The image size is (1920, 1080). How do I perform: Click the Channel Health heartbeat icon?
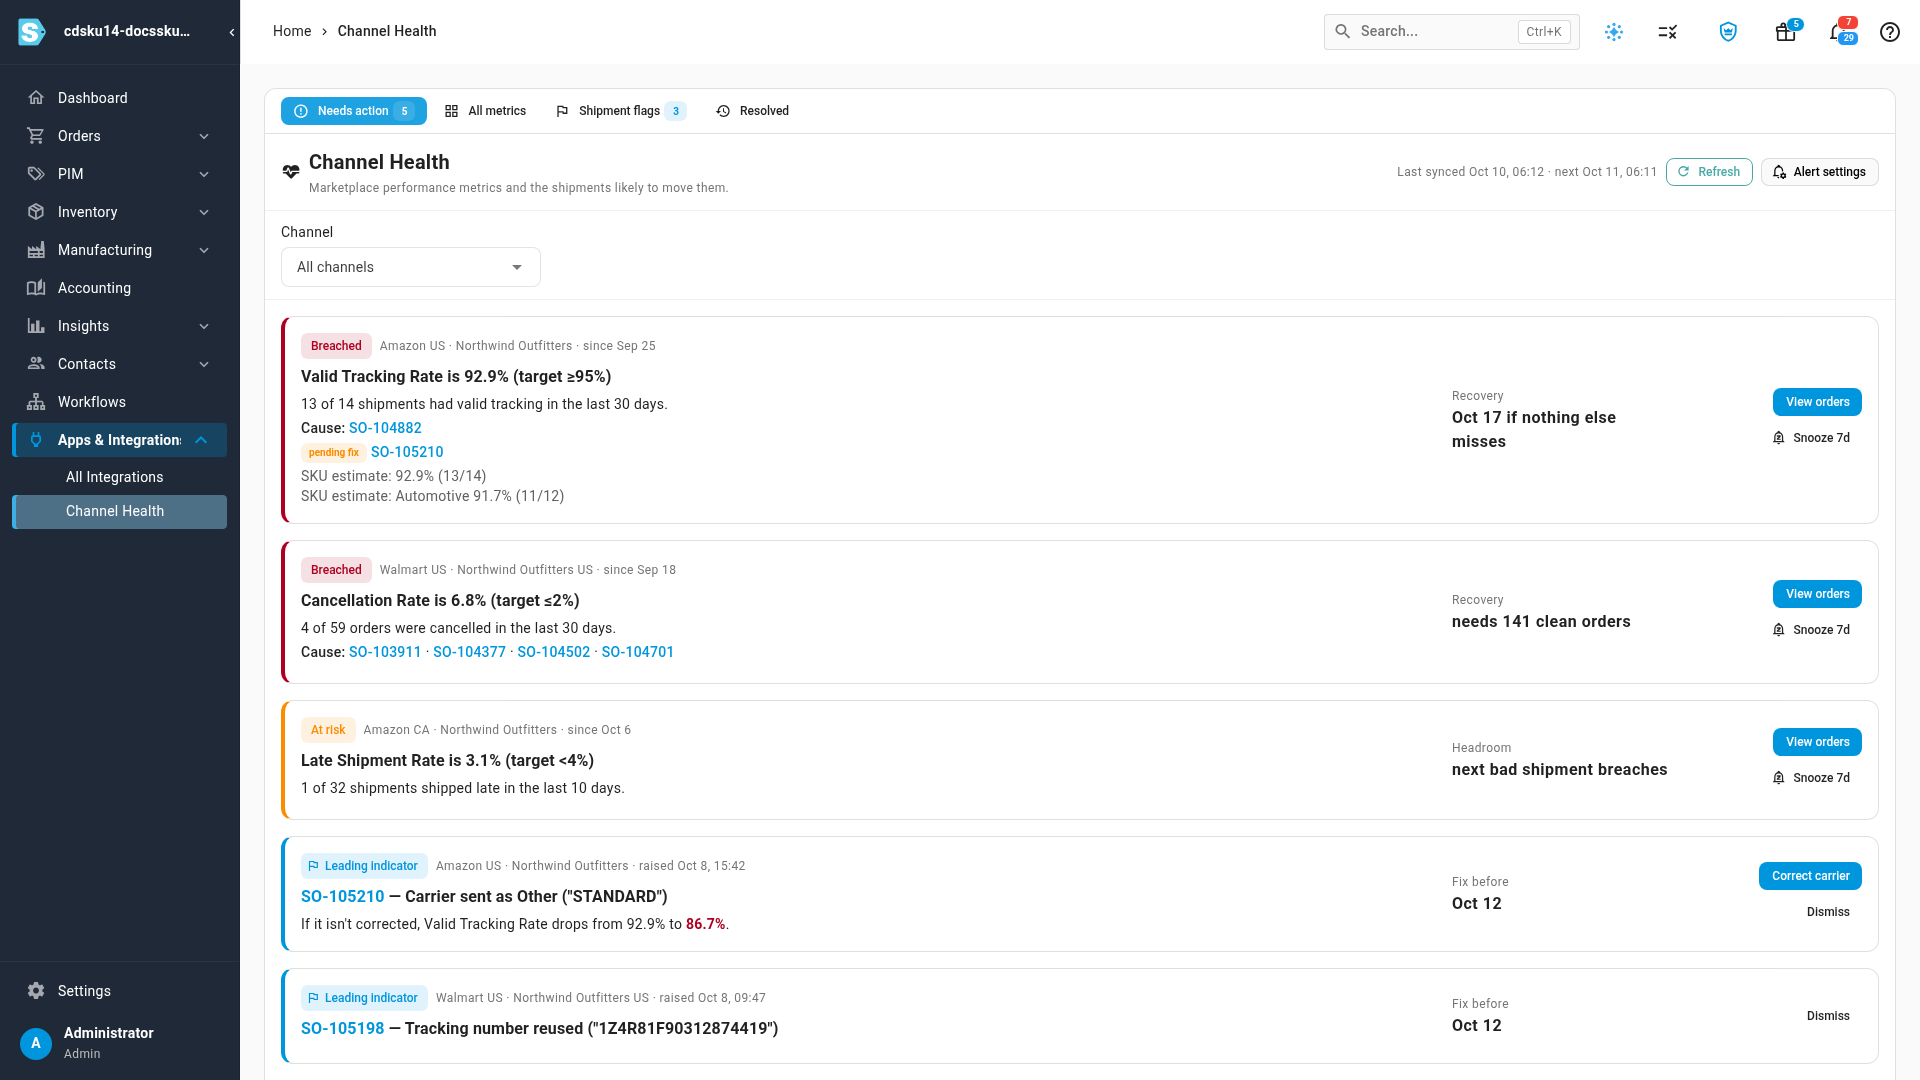(x=291, y=172)
